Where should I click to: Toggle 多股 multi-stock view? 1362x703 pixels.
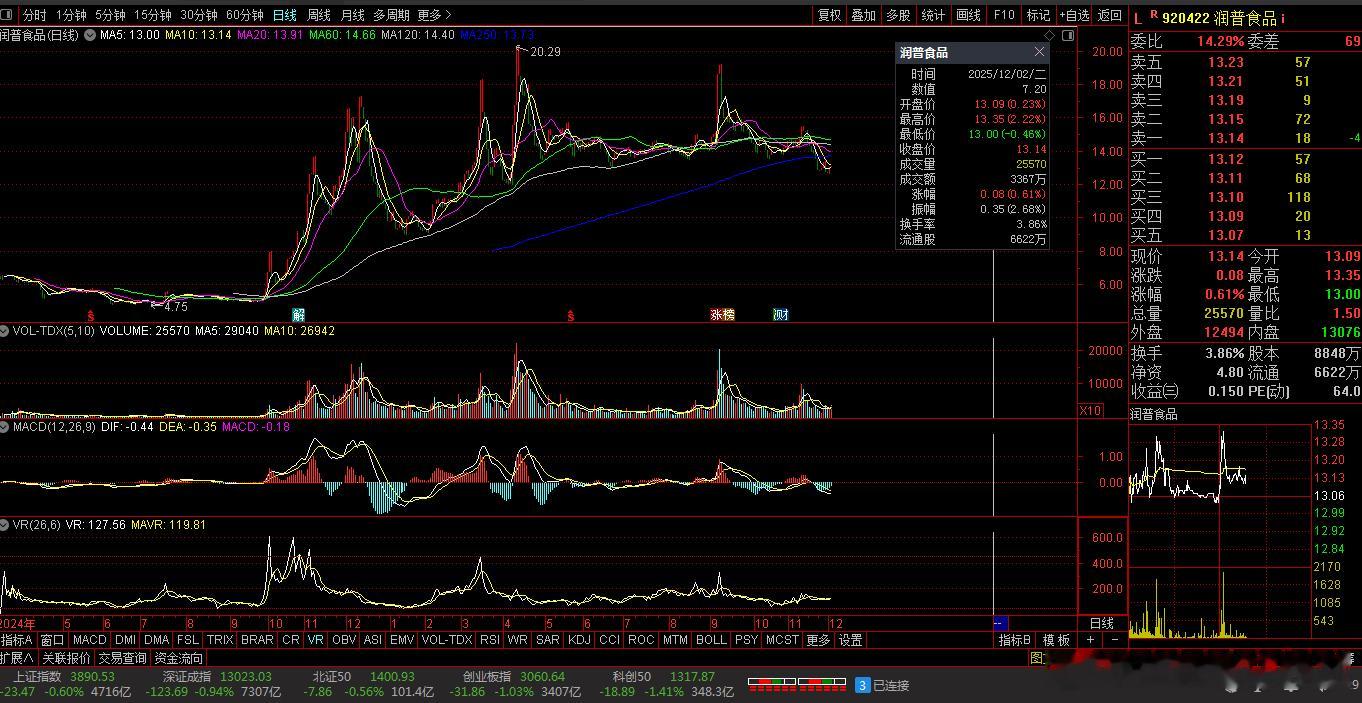click(x=898, y=15)
